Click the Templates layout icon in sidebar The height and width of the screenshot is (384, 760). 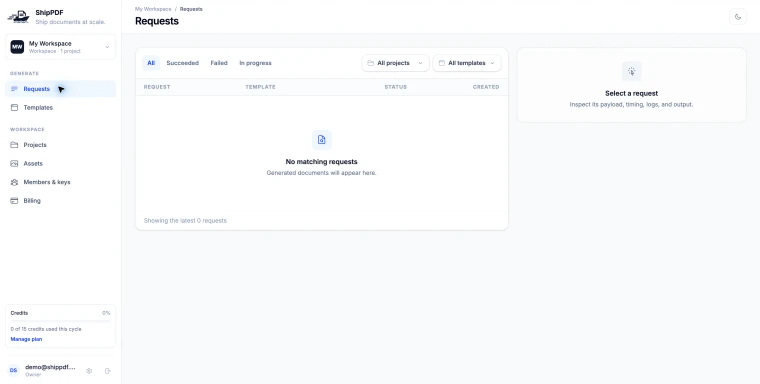point(14,108)
